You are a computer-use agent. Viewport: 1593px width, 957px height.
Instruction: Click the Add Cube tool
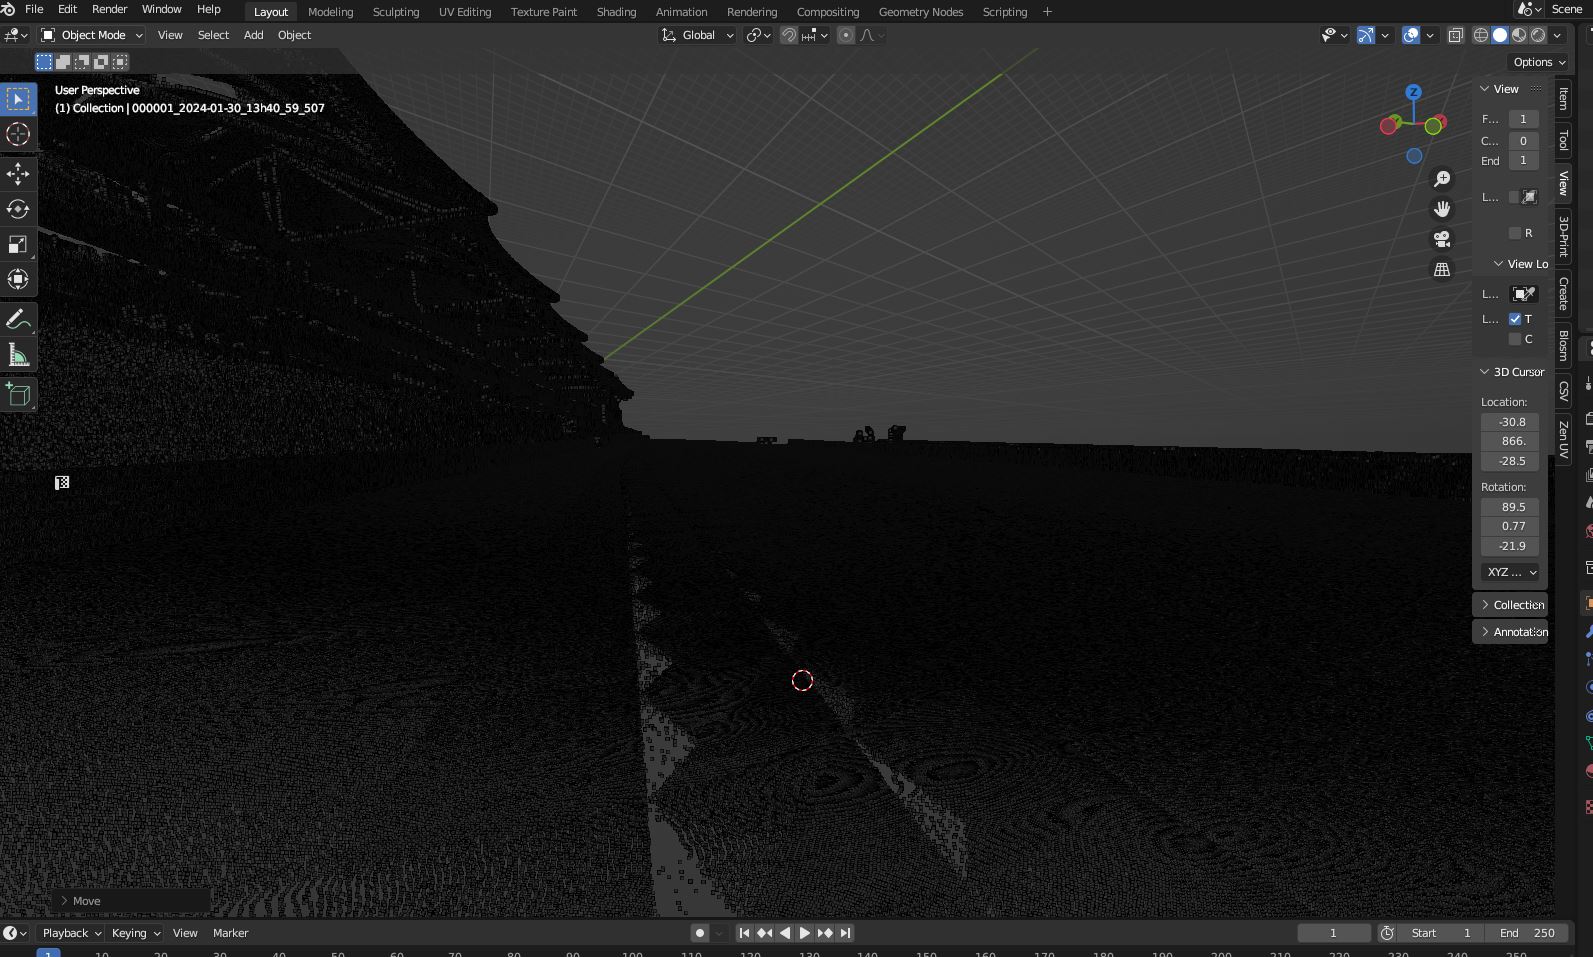point(18,395)
